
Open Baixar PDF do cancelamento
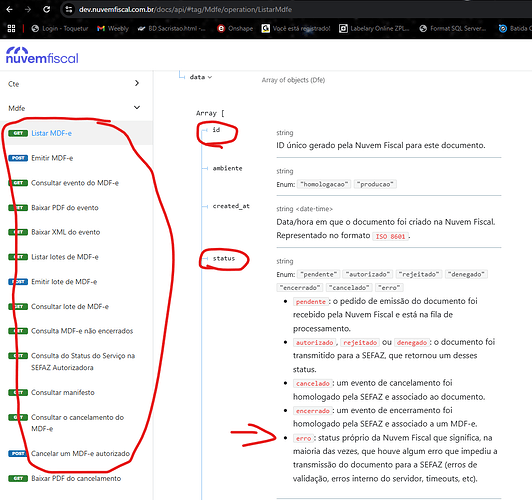(x=76, y=478)
